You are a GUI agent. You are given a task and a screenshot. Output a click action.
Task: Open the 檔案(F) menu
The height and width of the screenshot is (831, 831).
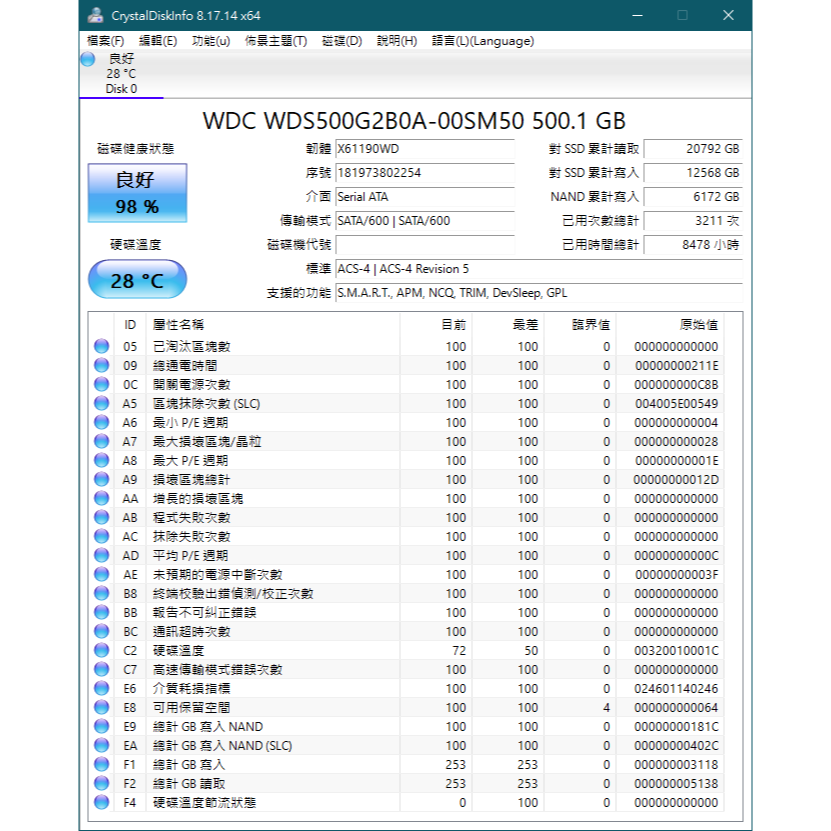105,41
